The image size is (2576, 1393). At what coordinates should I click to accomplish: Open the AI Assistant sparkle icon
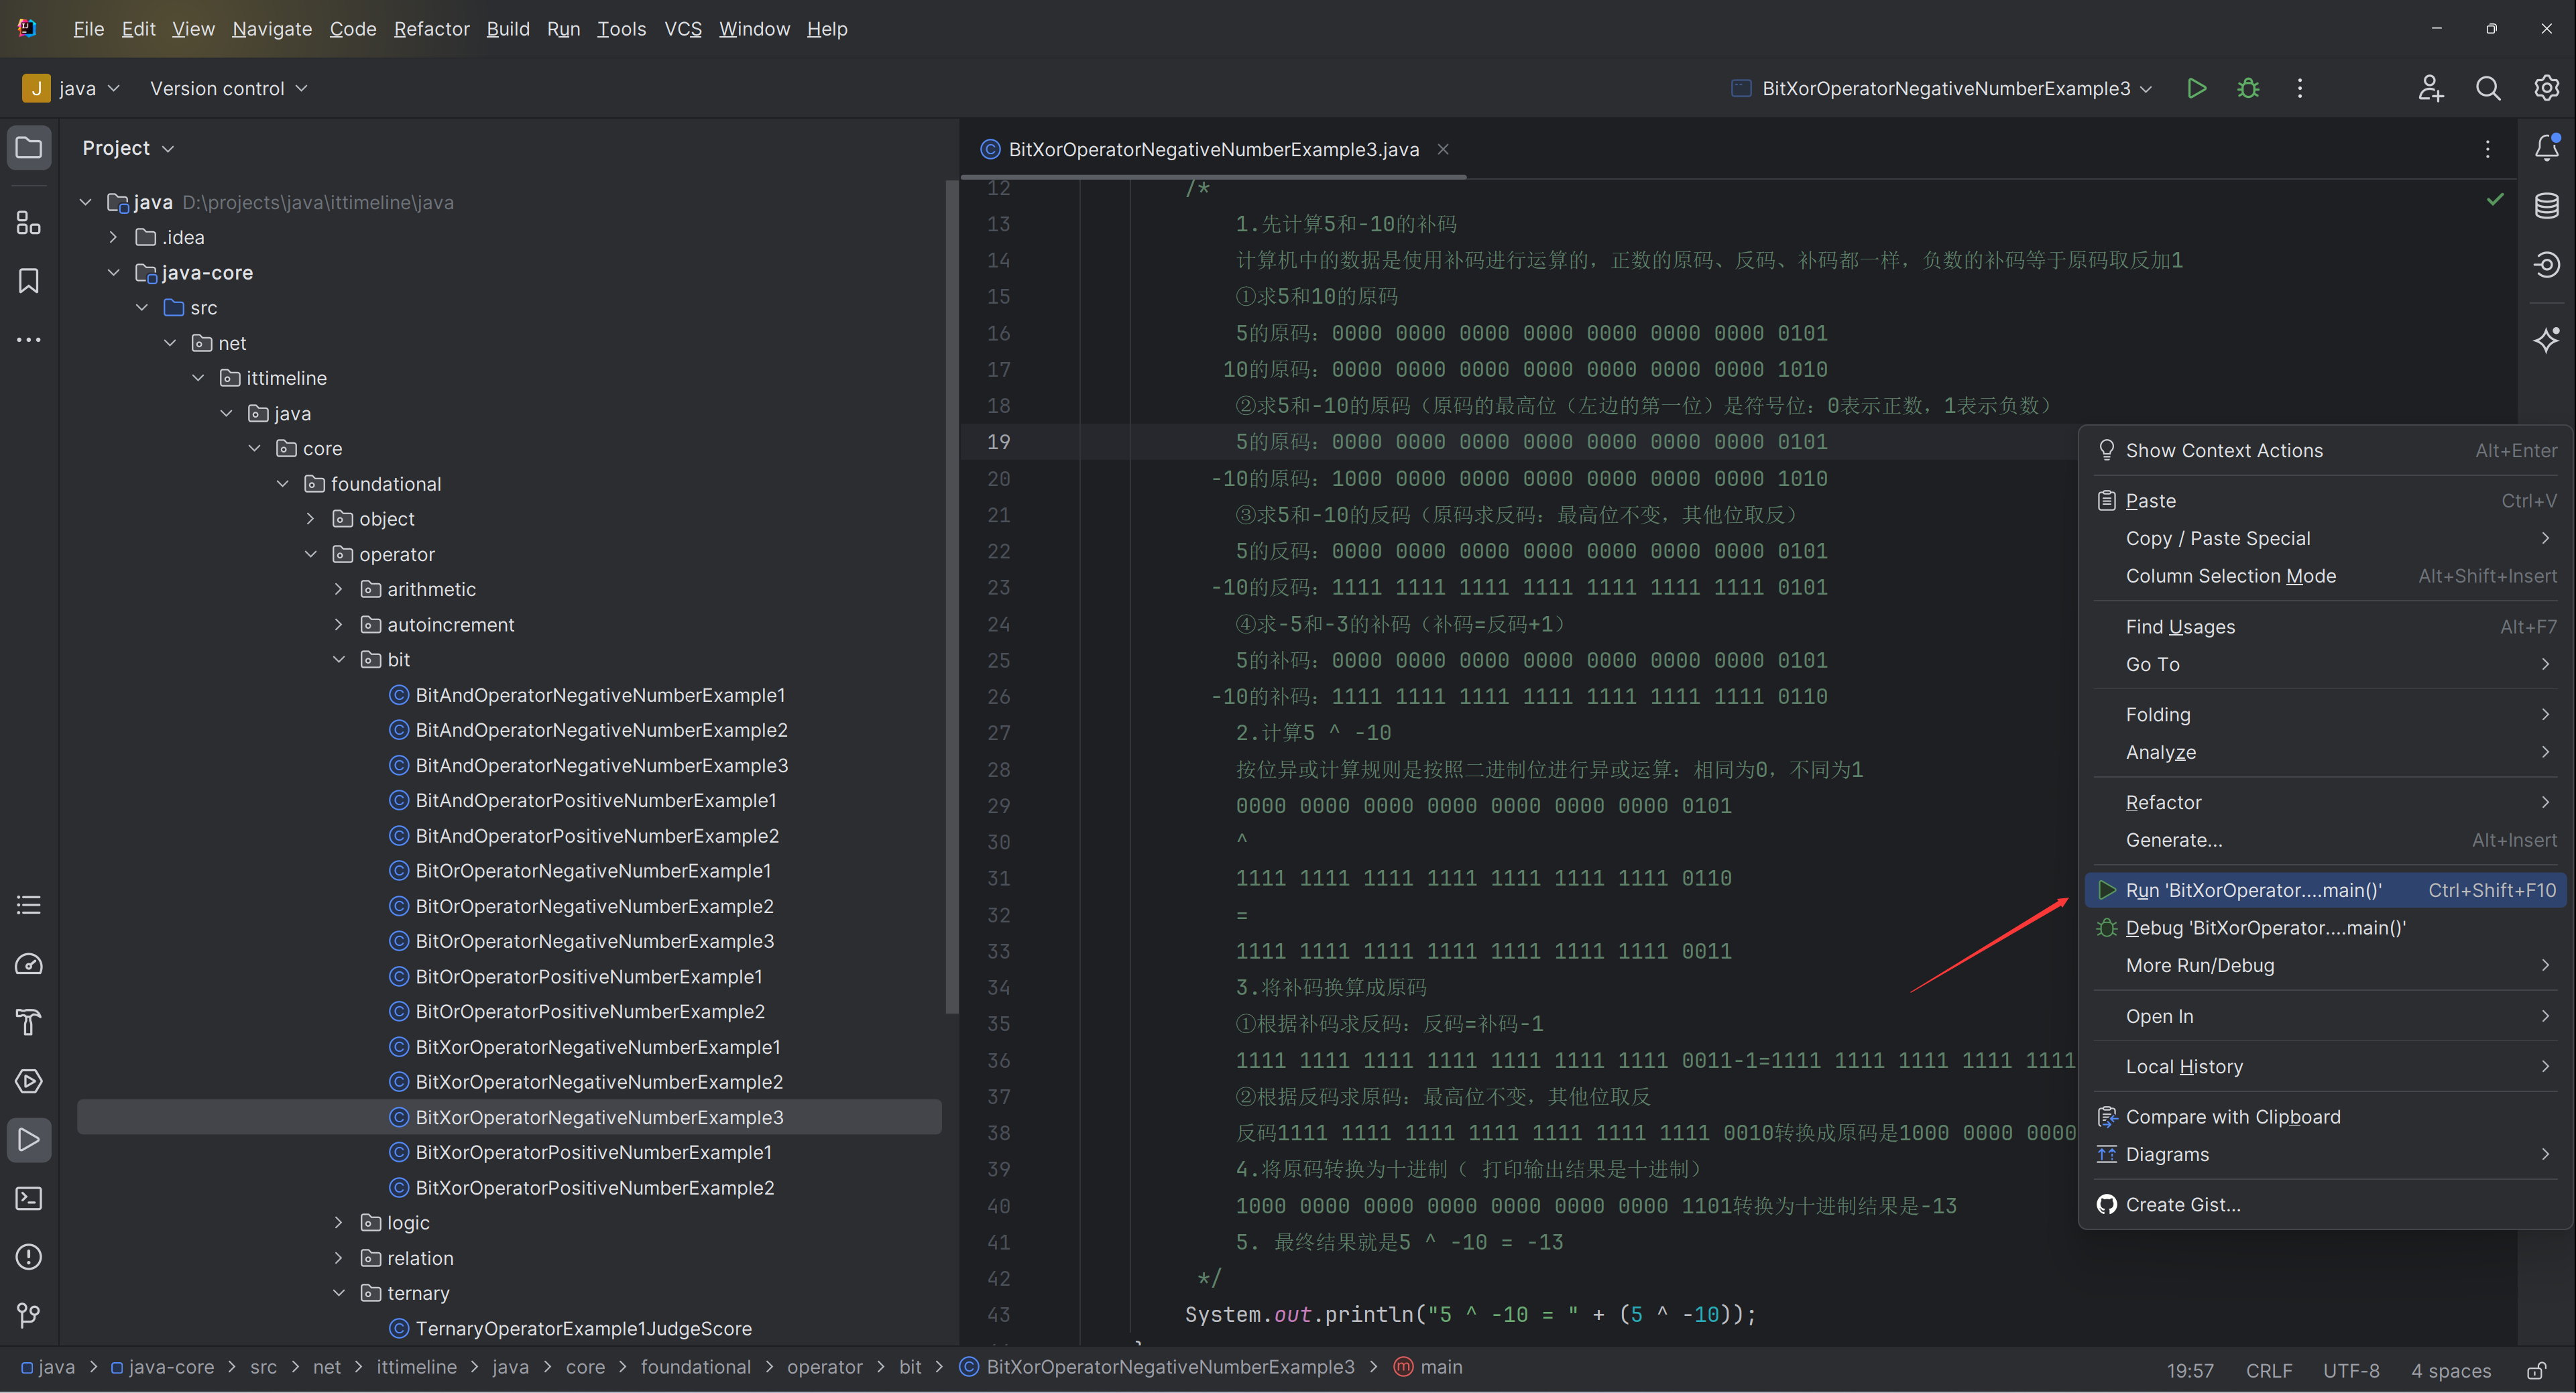click(x=2546, y=340)
